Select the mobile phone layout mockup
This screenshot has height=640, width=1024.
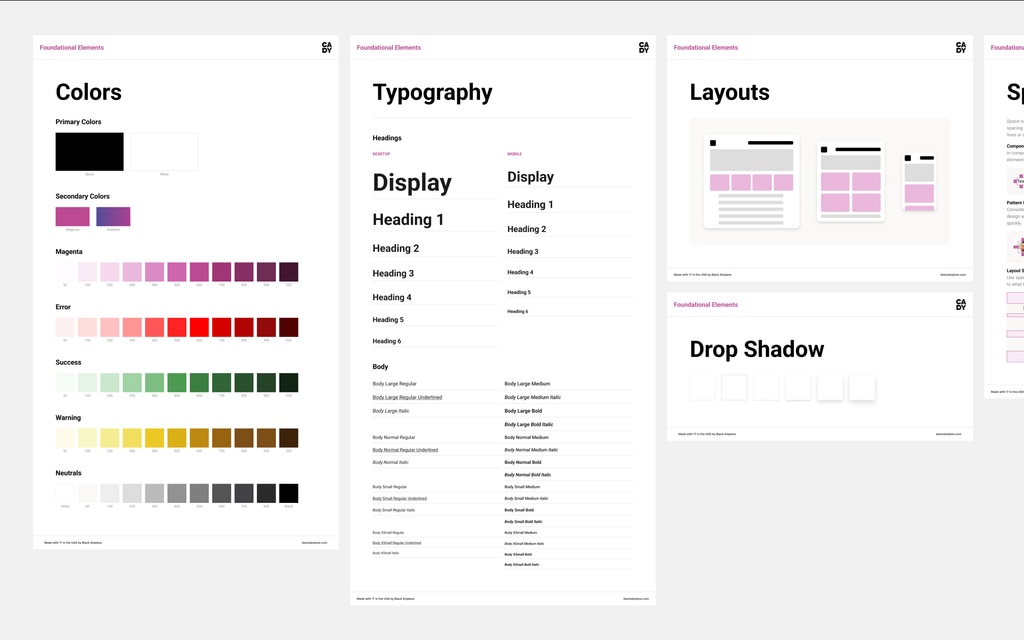click(919, 182)
